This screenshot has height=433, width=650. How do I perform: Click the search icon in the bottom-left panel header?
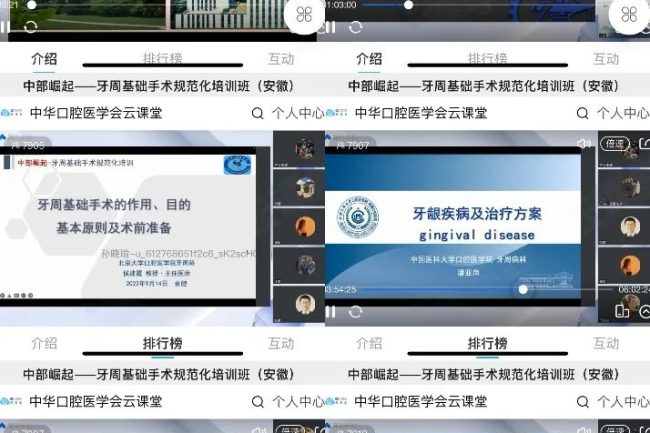point(258,402)
